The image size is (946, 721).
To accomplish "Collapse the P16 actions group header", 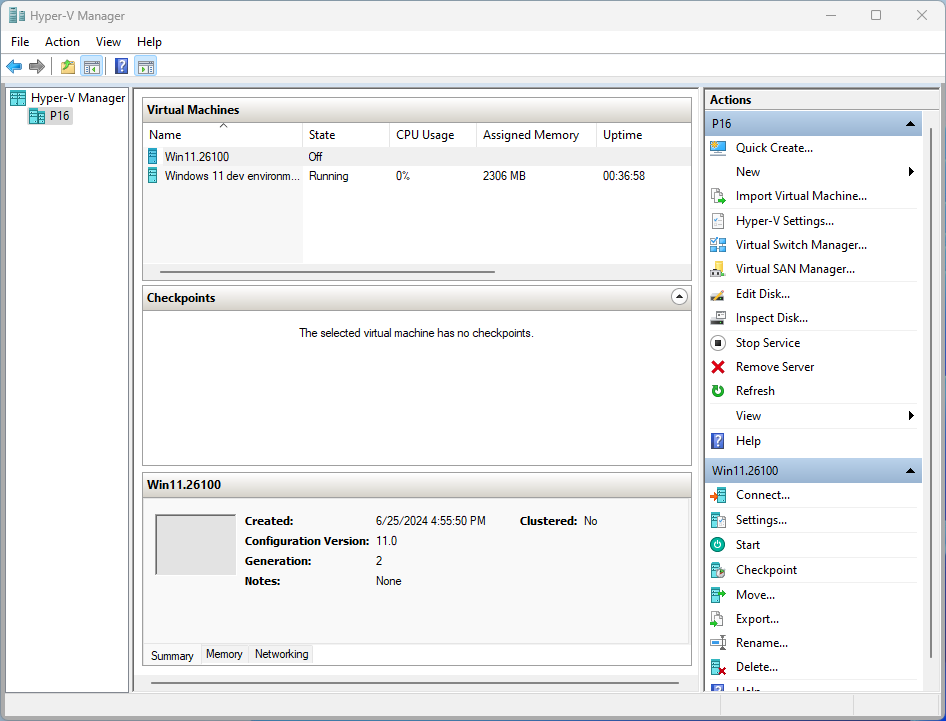I will click(910, 122).
